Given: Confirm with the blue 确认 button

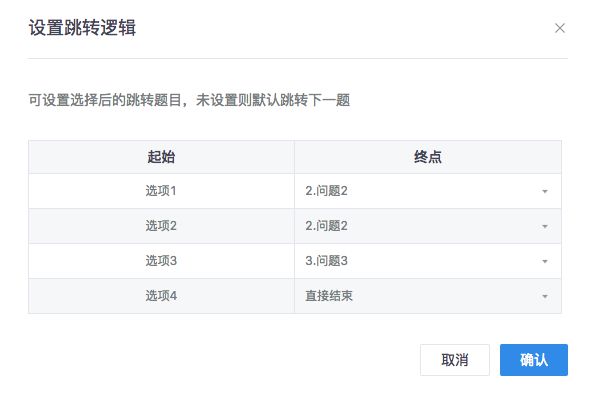Looking at the screenshot, I should (534, 360).
